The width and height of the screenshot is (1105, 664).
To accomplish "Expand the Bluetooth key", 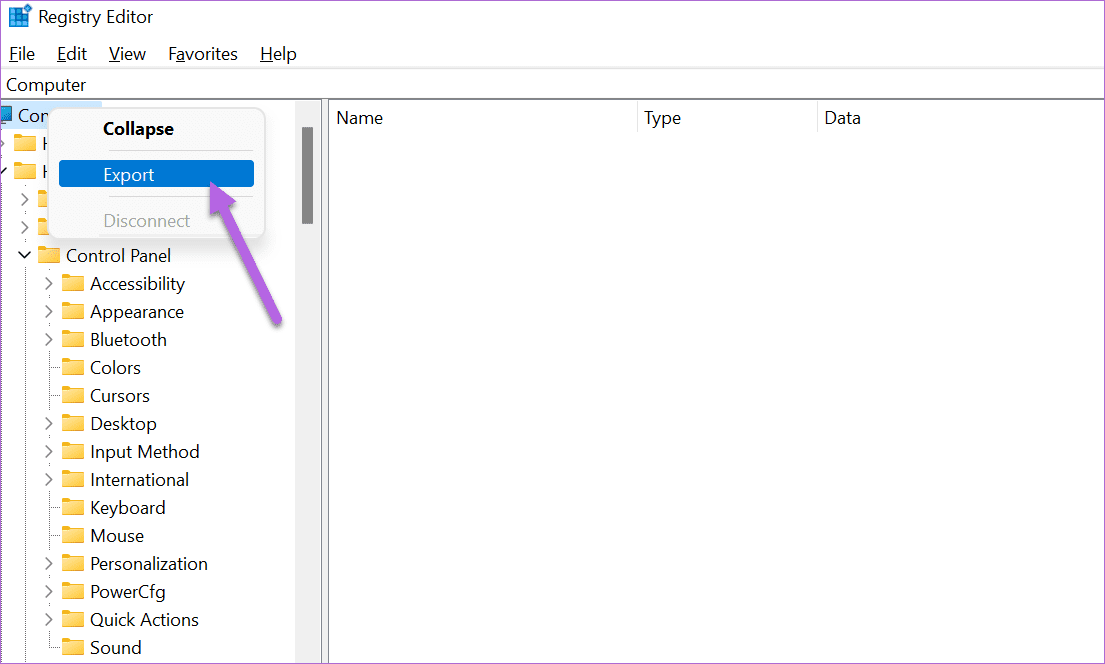I will click(x=49, y=340).
